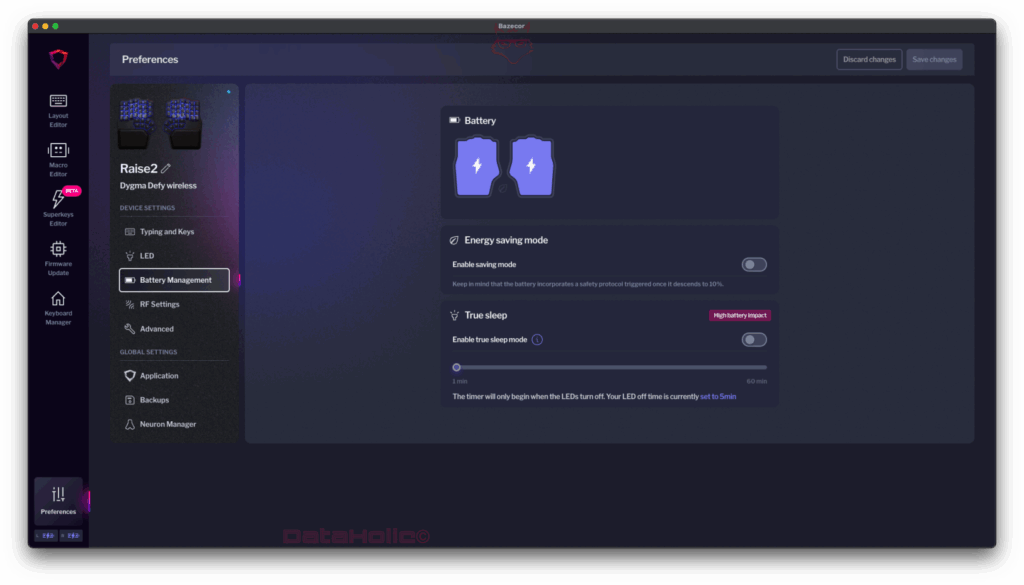Click the Bazecor logo icon
The image size is (1024, 585).
[x=58, y=59]
